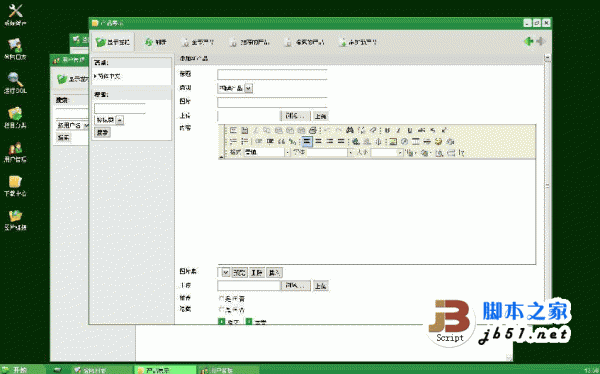Click the Blockquote quotation icon
This screenshot has height=374, width=600.
point(282,142)
